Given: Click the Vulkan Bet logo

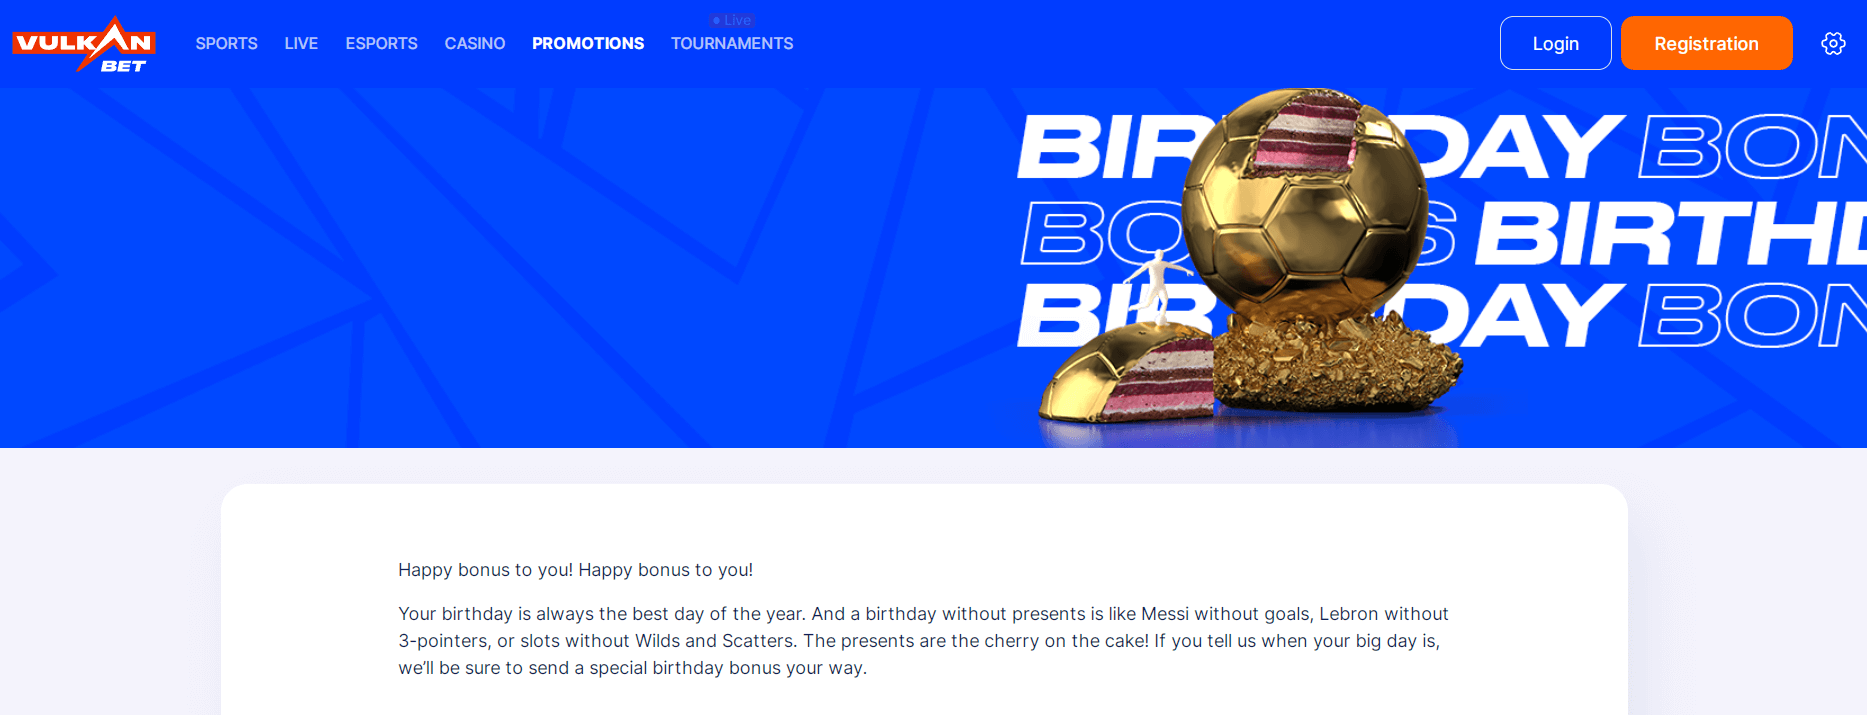Looking at the screenshot, I should point(84,45).
